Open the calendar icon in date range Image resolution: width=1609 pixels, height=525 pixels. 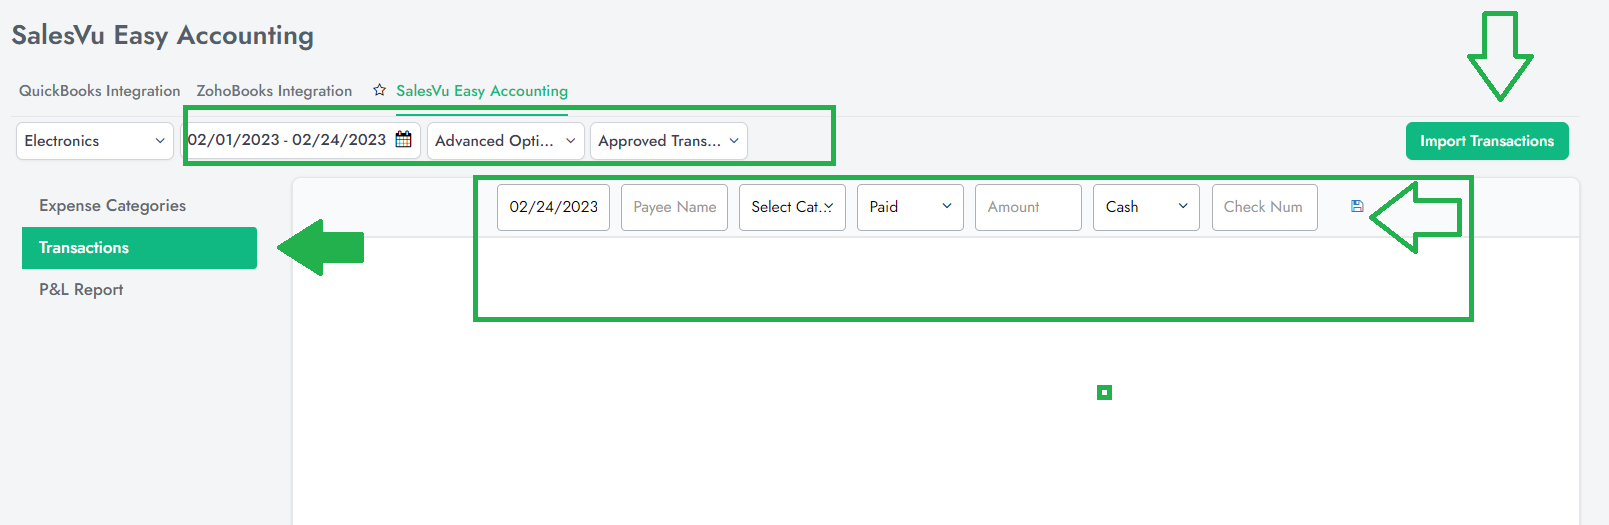(x=404, y=140)
